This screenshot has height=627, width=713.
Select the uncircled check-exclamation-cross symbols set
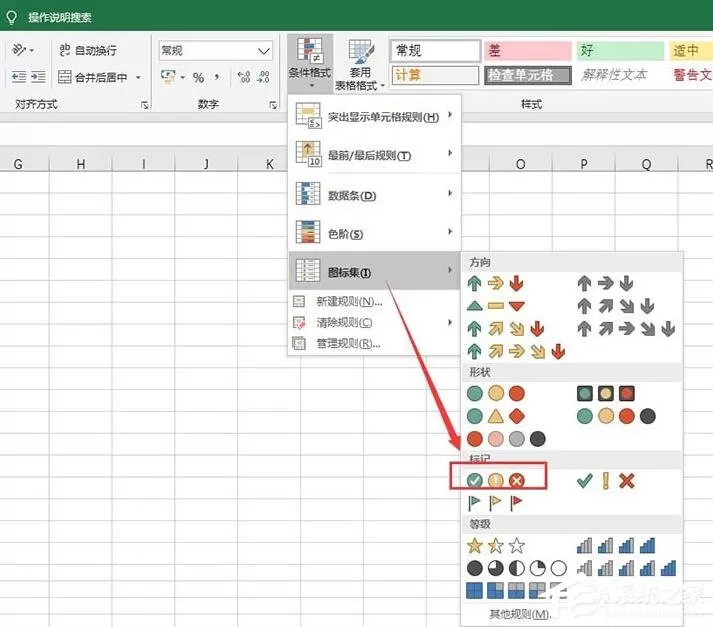click(x=605, y=481)
